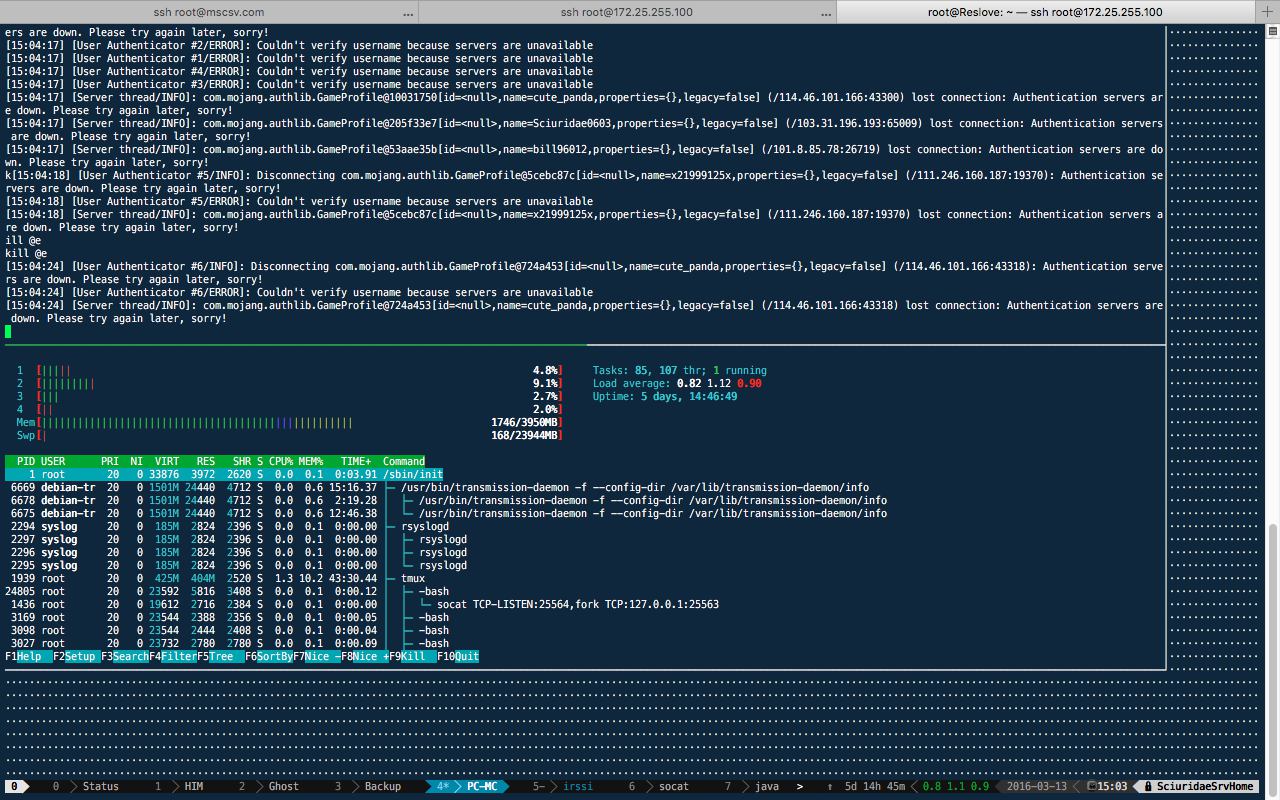1280x800 pixels.
Task: Select tmux window 3 Backup
Action: pyautogui.click(x=368, y=787)
